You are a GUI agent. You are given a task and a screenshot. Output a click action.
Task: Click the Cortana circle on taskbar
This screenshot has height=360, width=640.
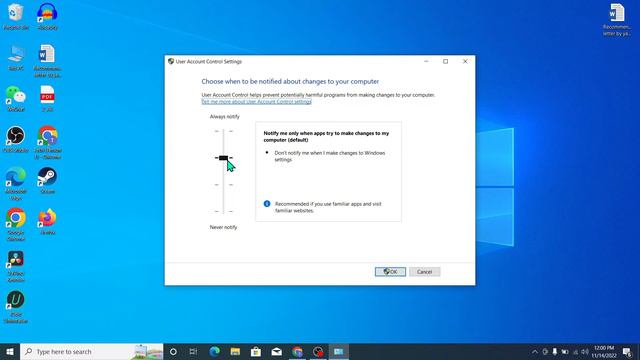click(173, 351)
